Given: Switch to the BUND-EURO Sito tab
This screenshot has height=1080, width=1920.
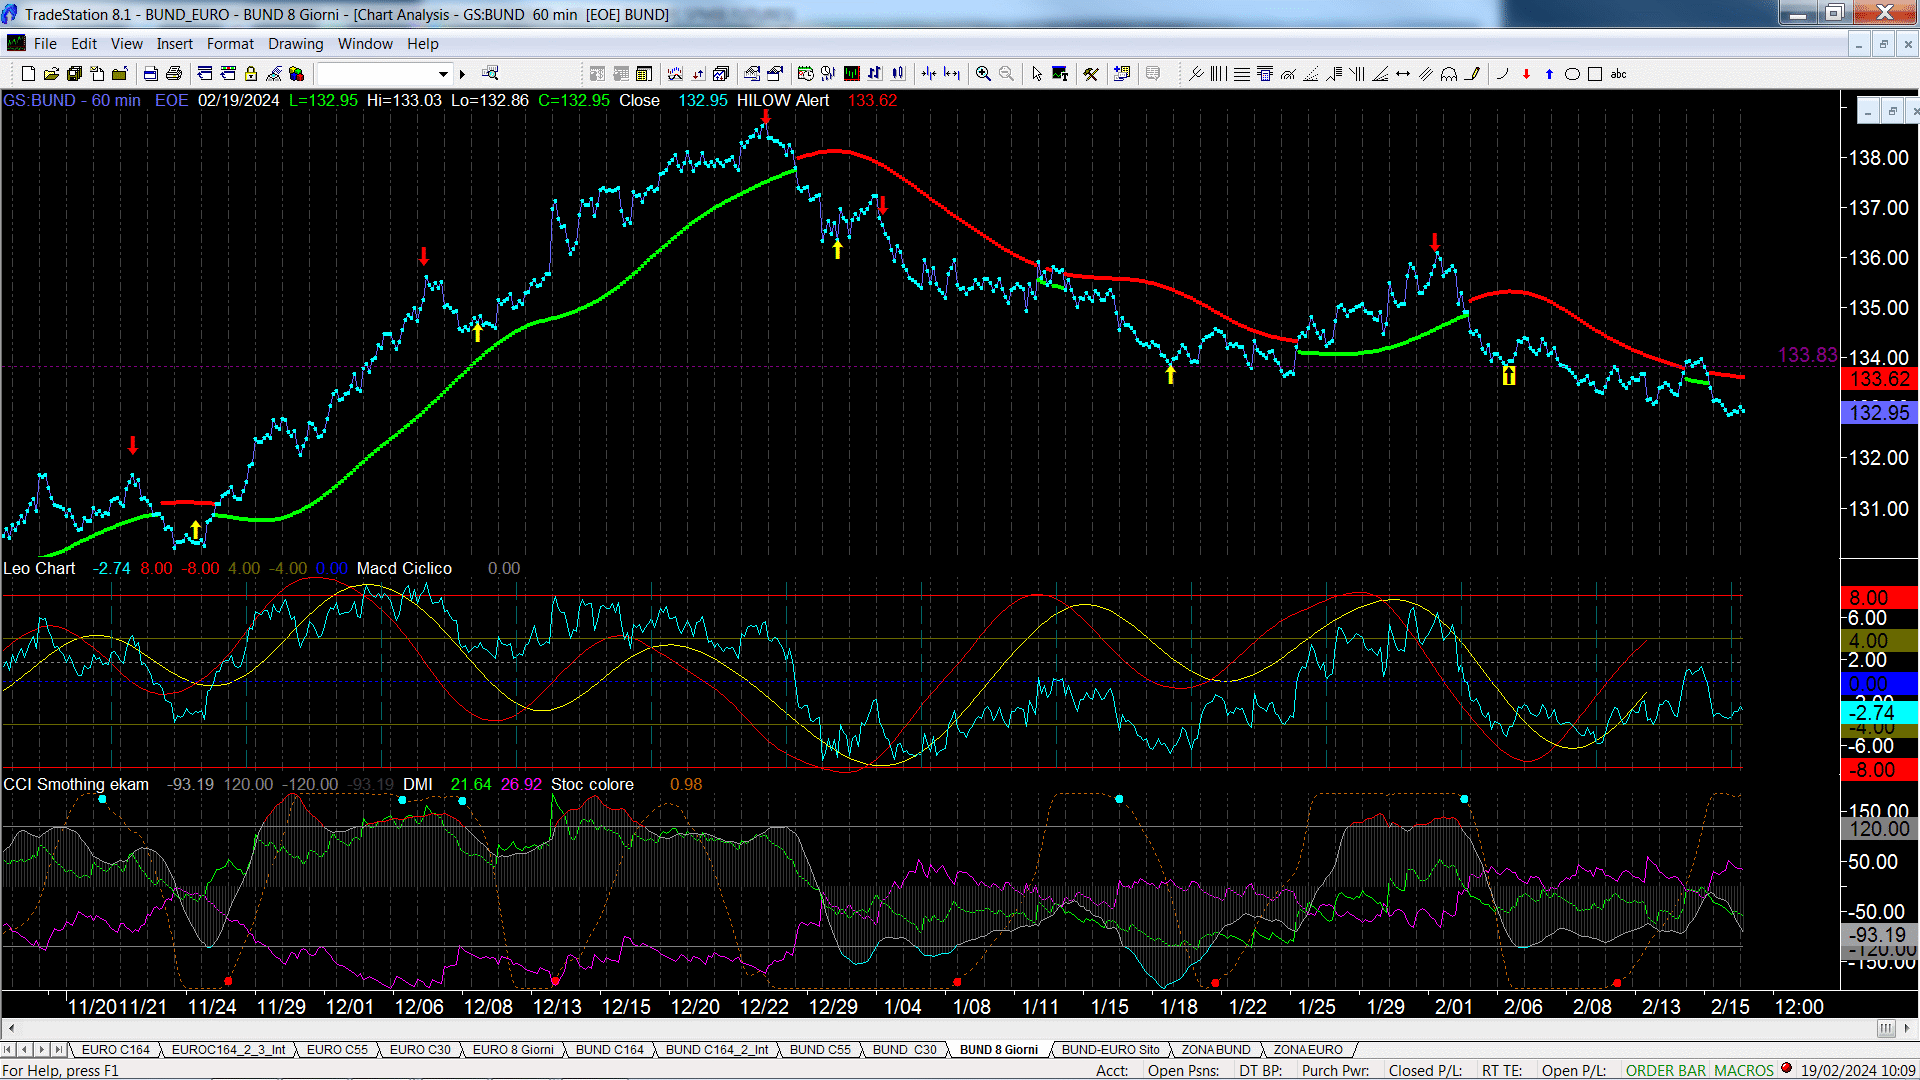Looking at the screenshot, I should 1110,1049.
